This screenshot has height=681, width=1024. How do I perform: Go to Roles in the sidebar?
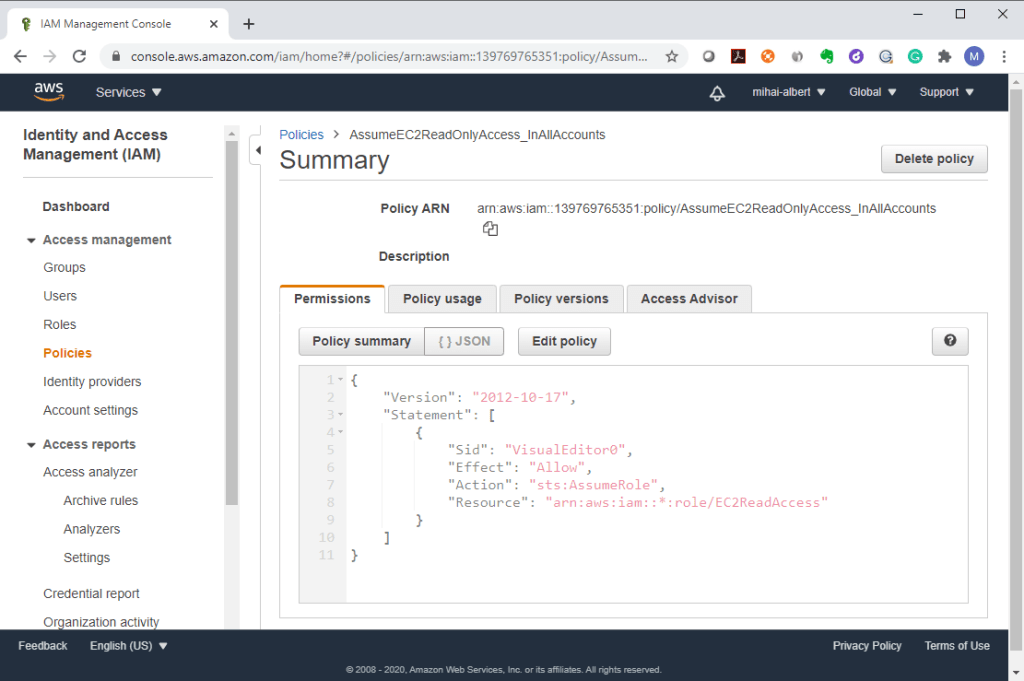[x=60, y=325]
